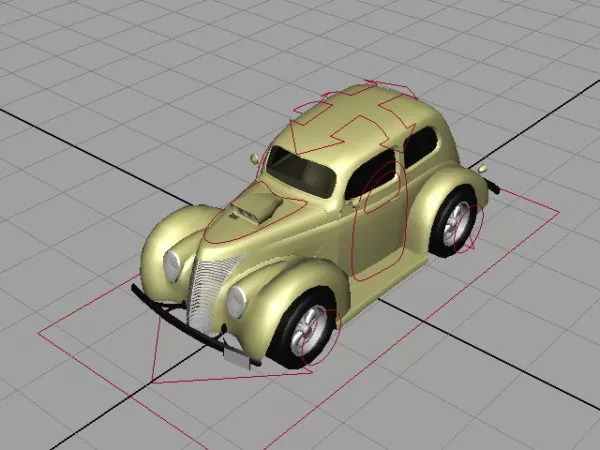This screenshot has height=450, width=600.
Task: Click the headlight above the license plate
Action: point(236,302)
